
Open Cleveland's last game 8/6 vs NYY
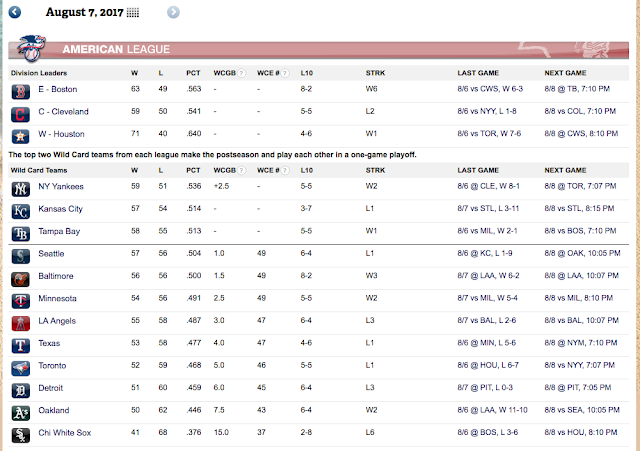(x=487, y=111)
